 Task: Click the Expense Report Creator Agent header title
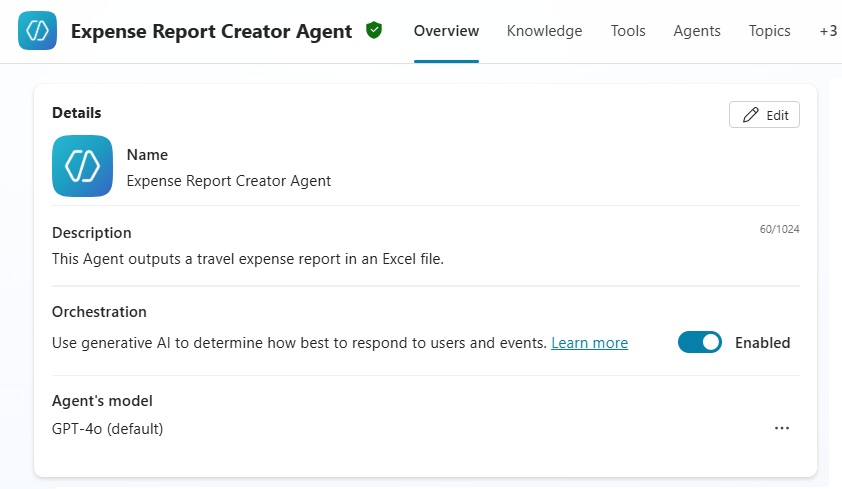tap(211, 31)
